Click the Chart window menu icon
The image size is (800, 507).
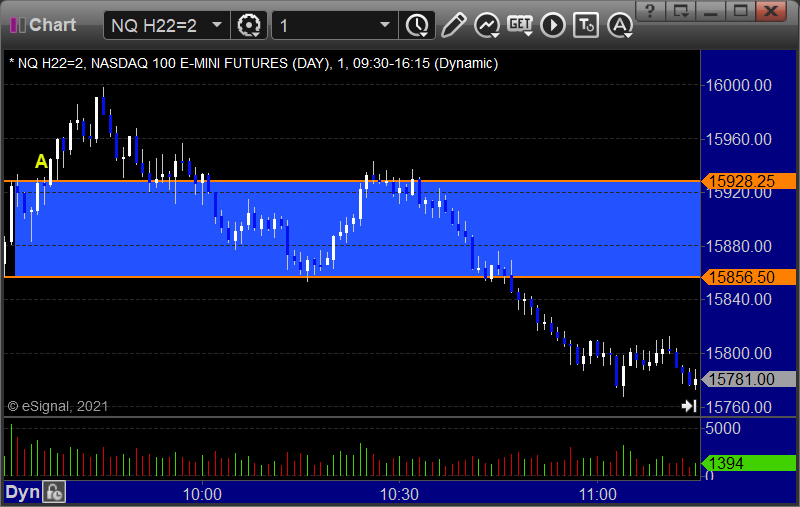17,25
